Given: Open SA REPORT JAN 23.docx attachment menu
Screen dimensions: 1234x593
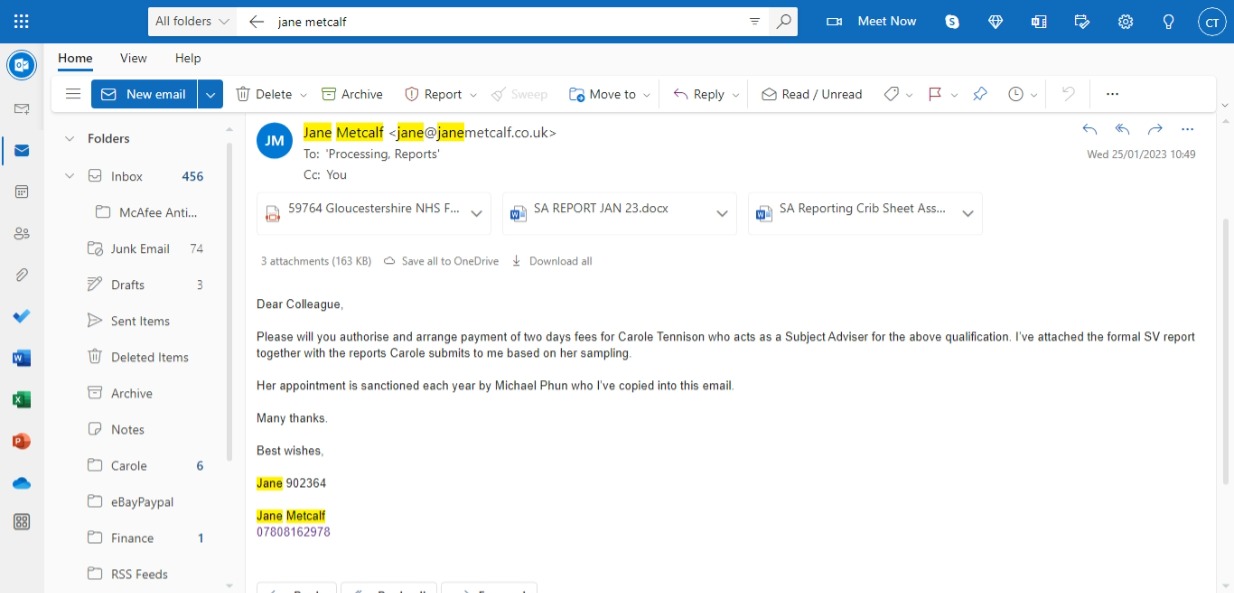Looking at the screenshot, I should click(x=722, y=214).
